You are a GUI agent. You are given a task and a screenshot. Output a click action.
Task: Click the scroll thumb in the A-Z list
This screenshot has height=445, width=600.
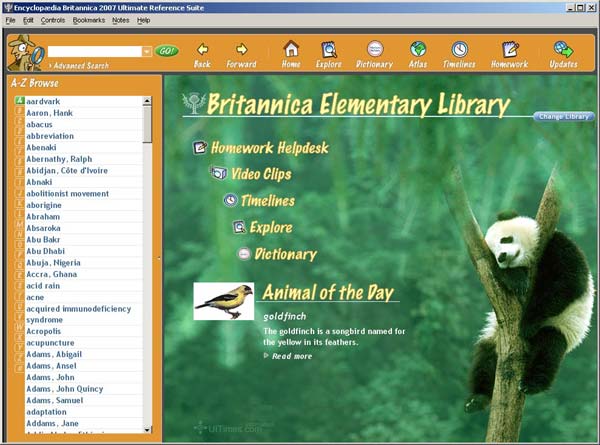click(147, 124)
